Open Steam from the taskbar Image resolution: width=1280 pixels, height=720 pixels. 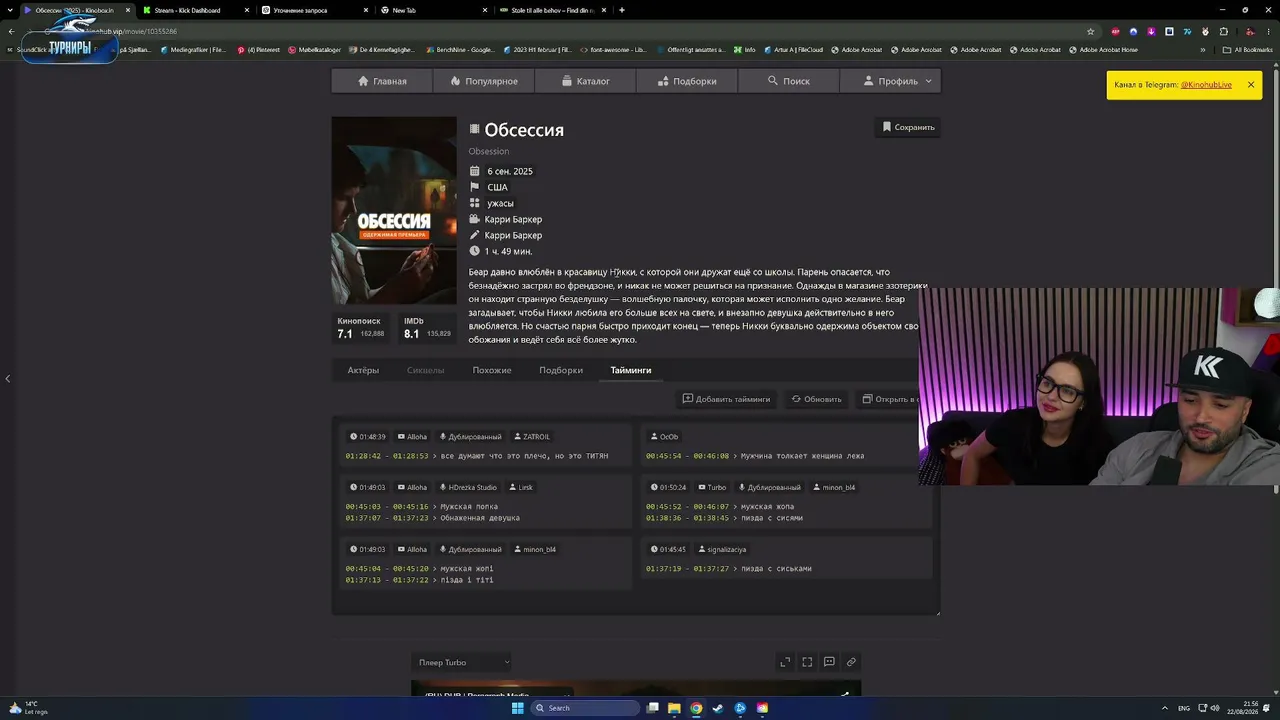click(718, 708)
